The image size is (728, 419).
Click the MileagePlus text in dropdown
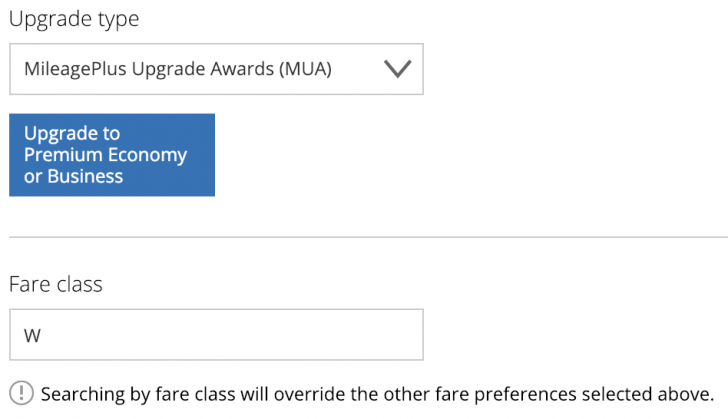[75, 69]
